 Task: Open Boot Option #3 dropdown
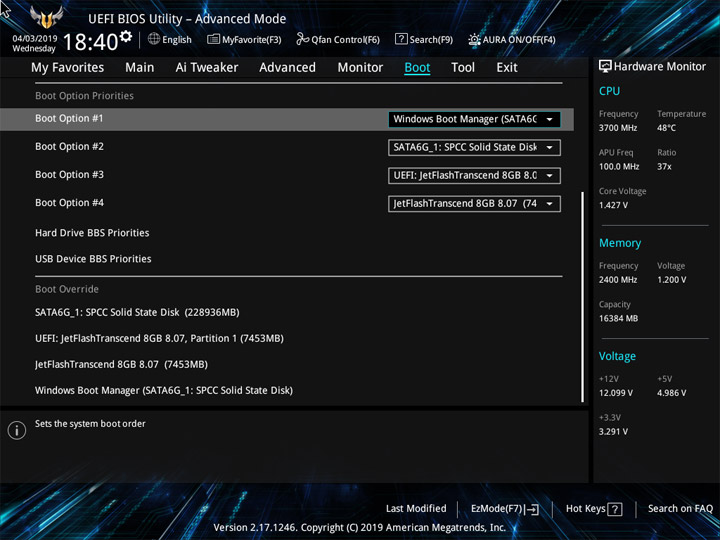pyautogui.click(x=474, y=175)
